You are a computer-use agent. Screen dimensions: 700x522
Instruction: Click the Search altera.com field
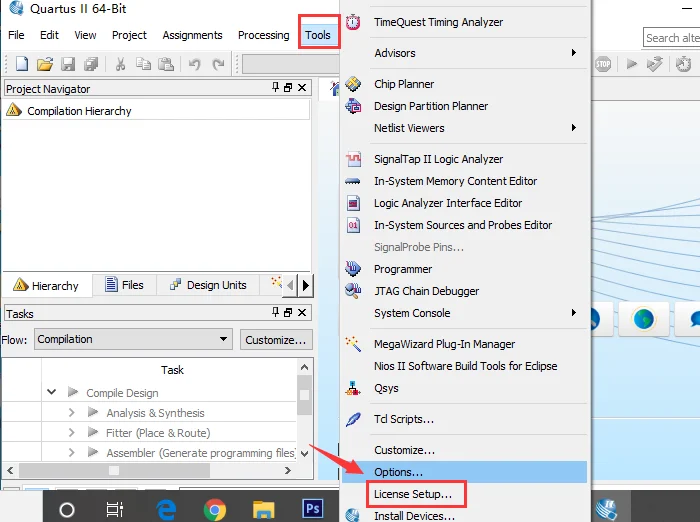672,38
